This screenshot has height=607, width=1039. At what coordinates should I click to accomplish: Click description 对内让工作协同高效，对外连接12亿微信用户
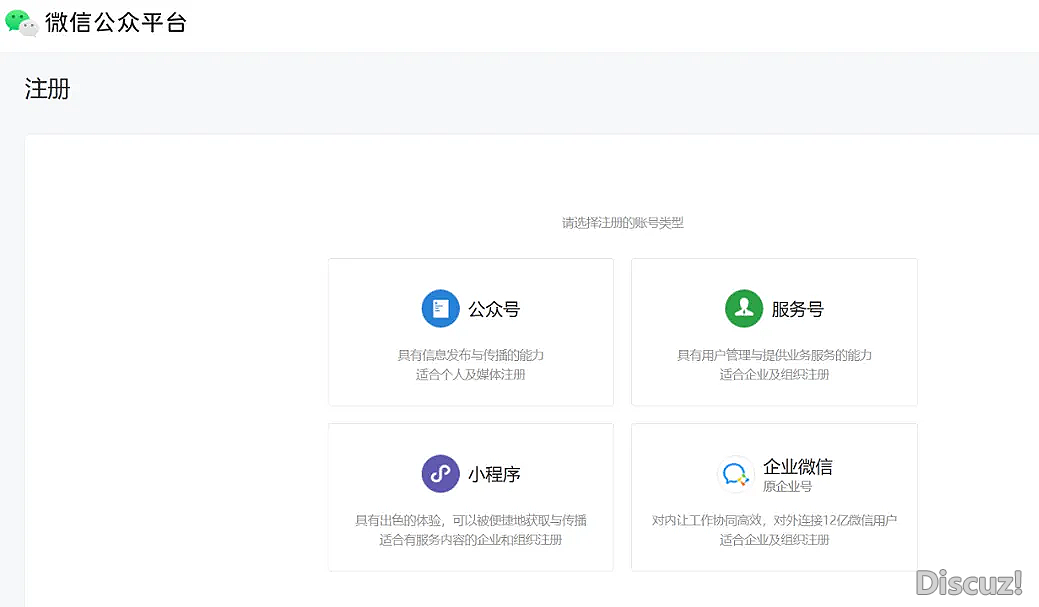coord(774,520)
